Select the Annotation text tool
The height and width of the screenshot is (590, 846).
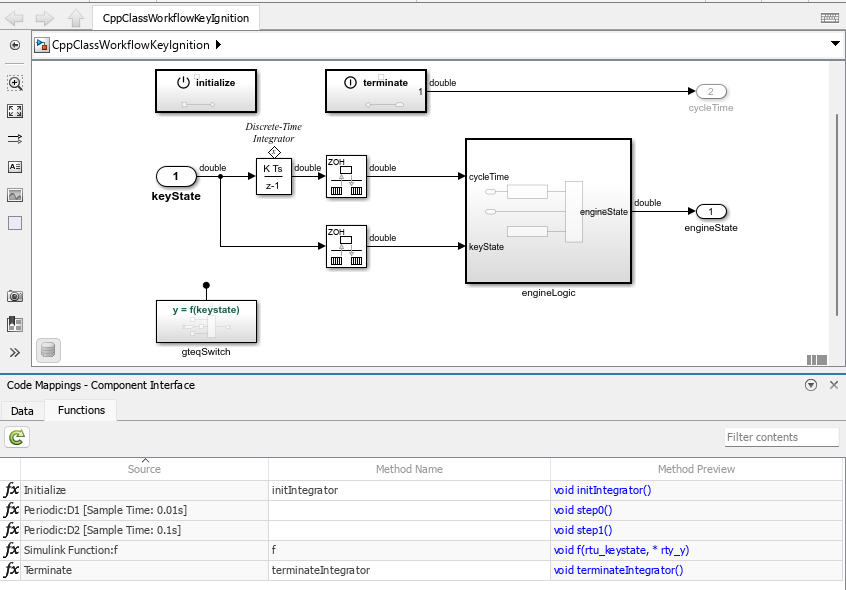point(15,167)
